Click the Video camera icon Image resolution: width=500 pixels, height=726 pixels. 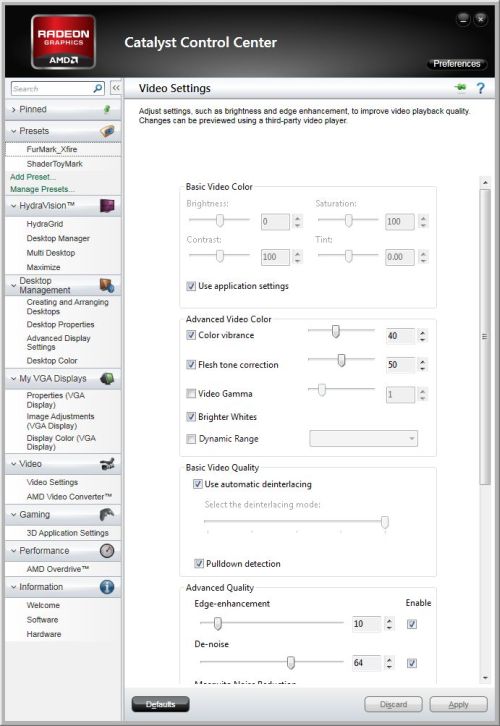pyautogui.click(x=107, y=464)
